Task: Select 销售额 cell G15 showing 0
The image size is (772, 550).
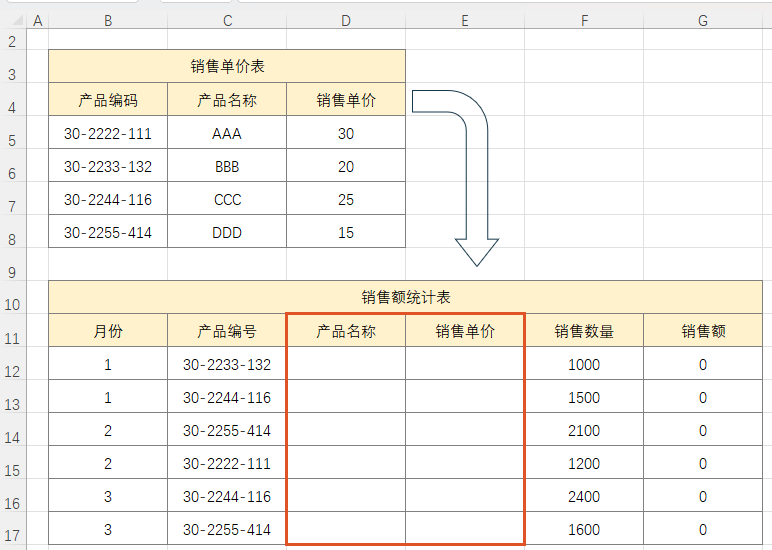Action: click(703, 463)
